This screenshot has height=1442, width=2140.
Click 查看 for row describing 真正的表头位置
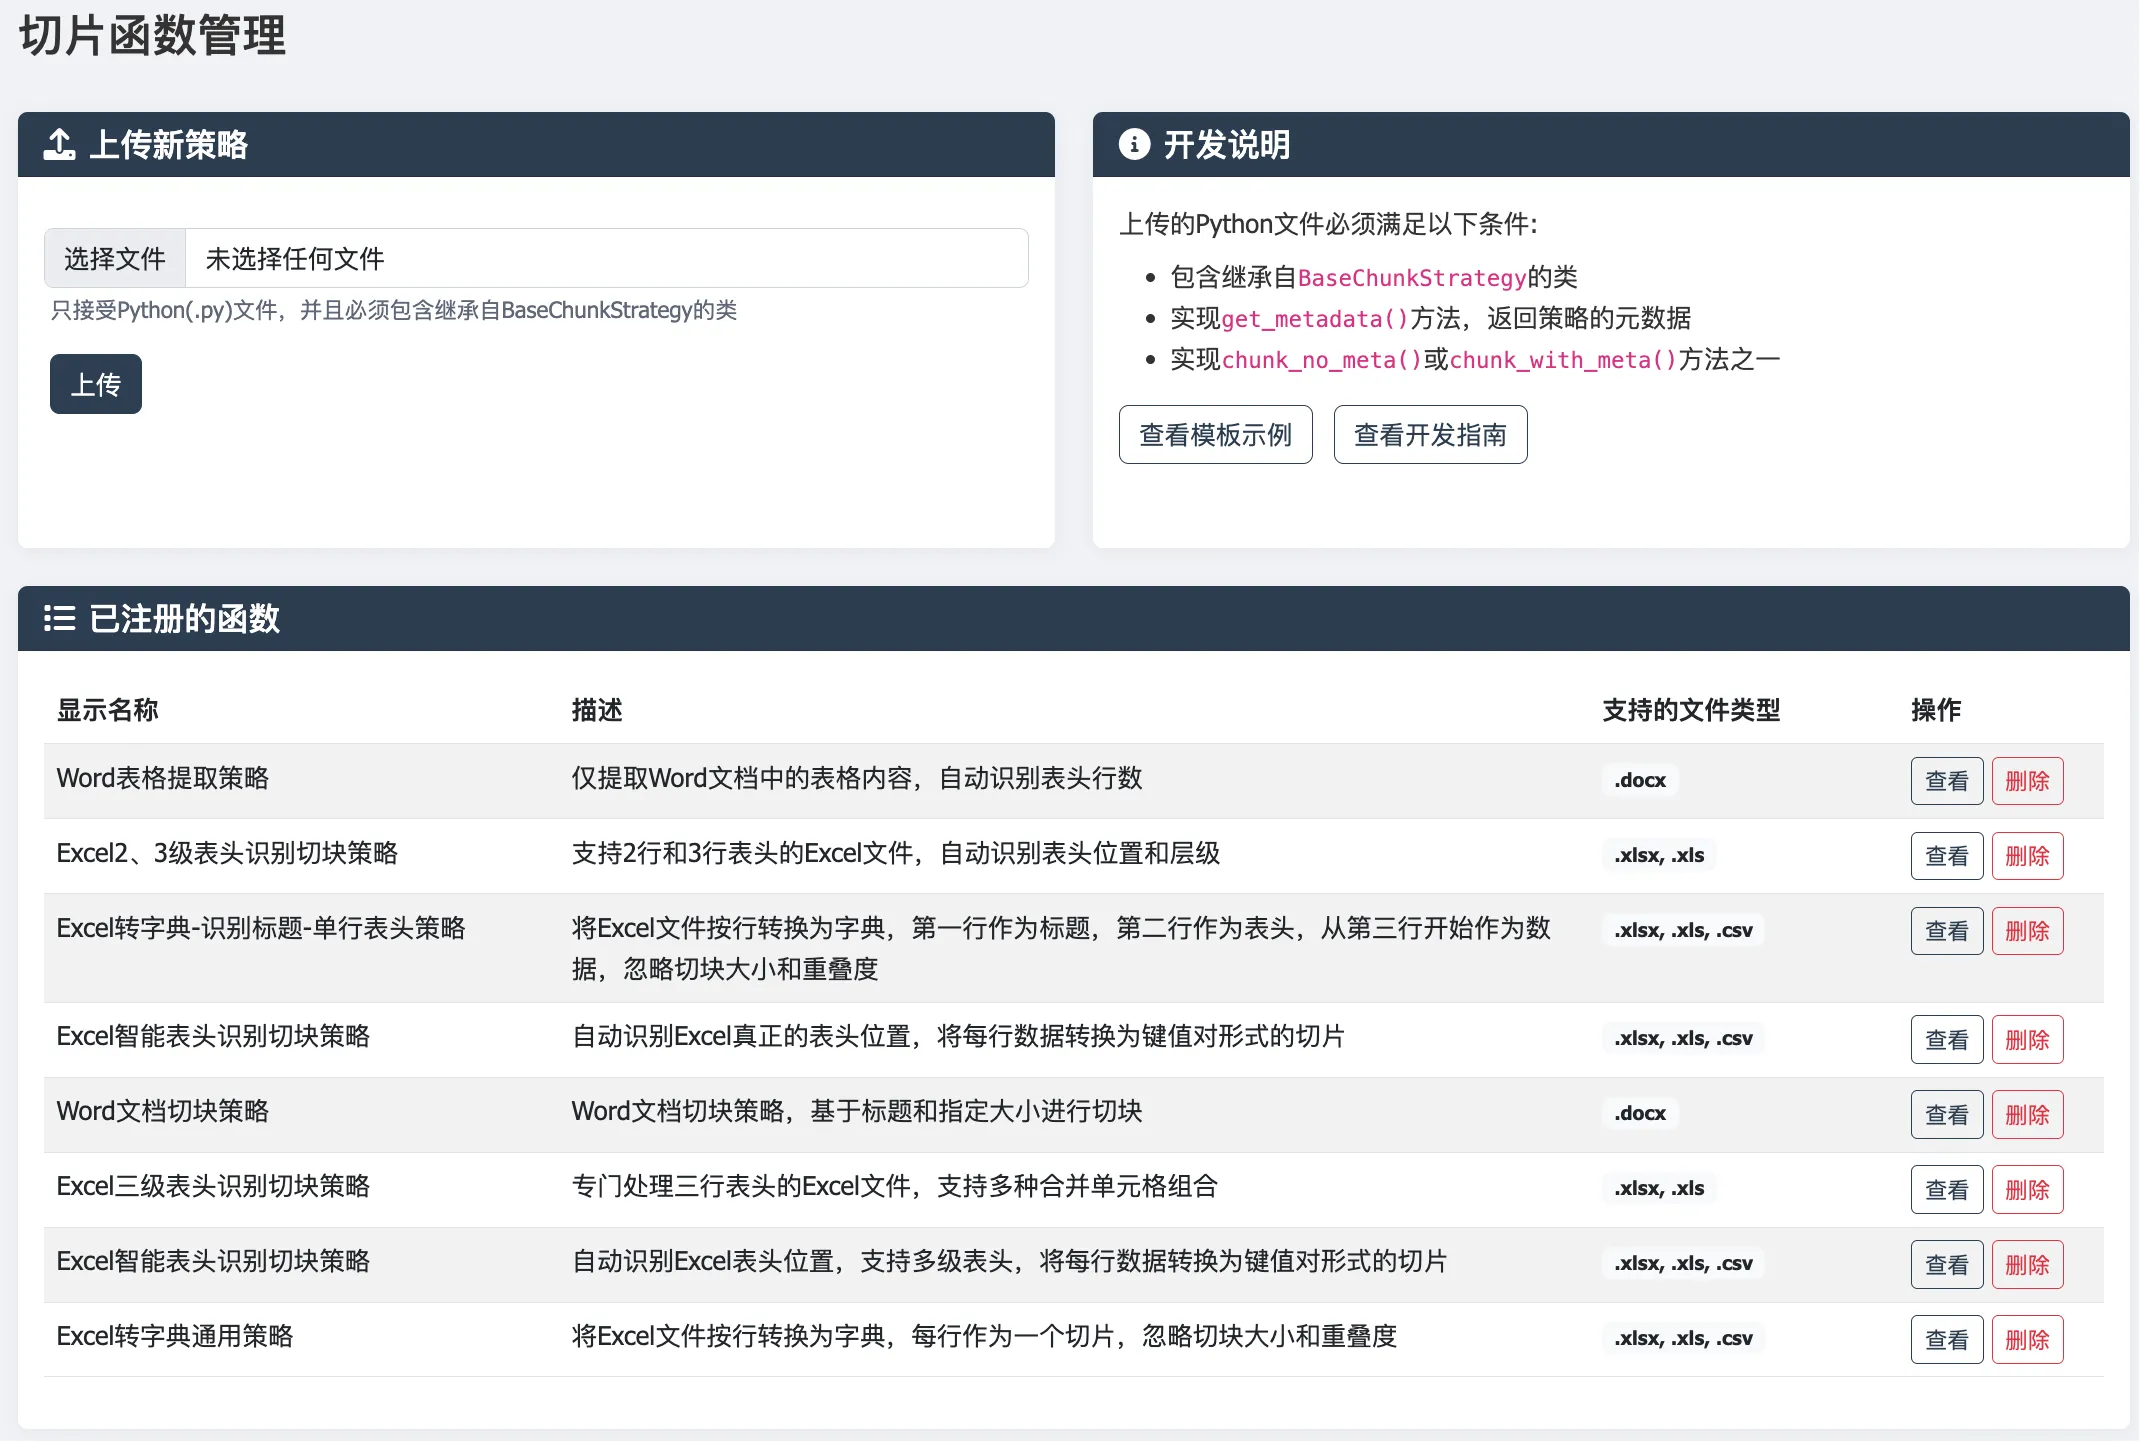coord(1946,1040)
